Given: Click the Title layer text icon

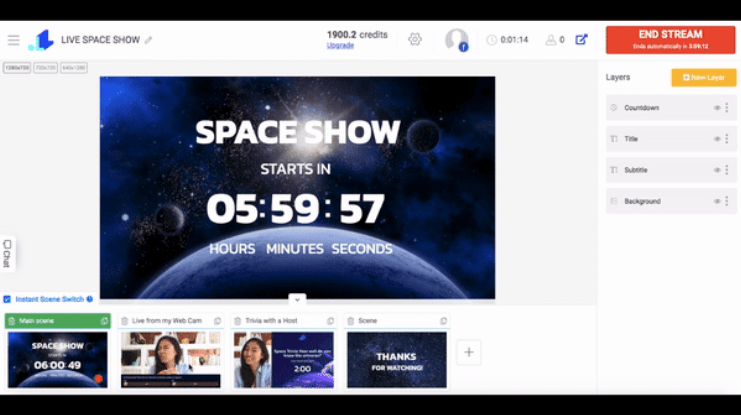Looking at the screenshot, I should point(613,139).
